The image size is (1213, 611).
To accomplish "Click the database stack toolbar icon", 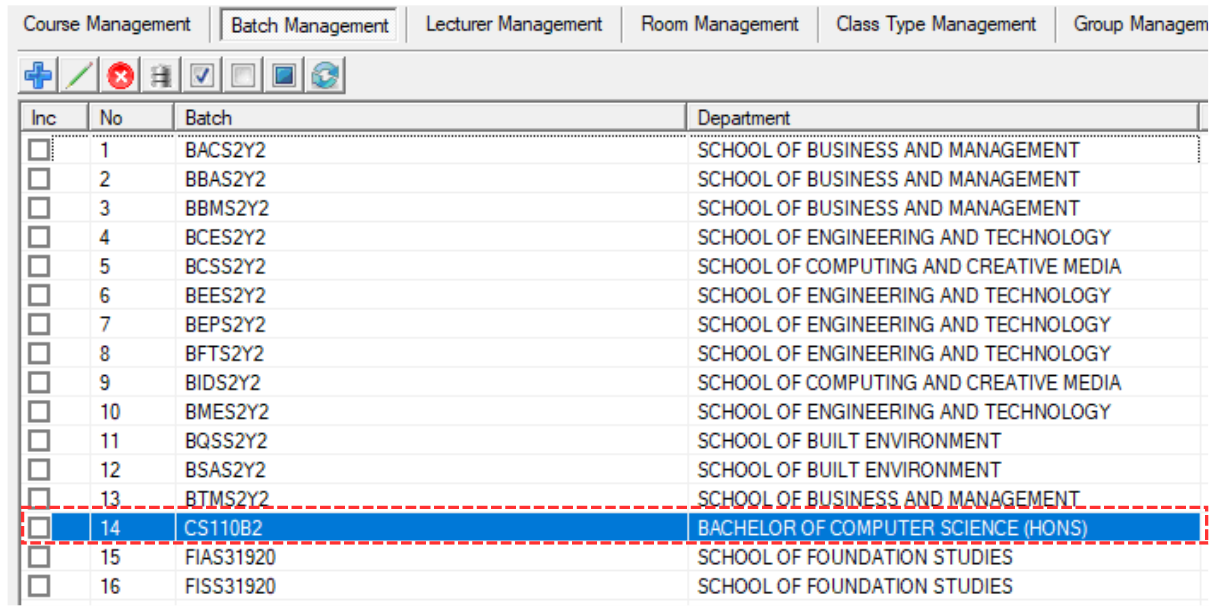I will pyautogui.click(x=161, y=75).
